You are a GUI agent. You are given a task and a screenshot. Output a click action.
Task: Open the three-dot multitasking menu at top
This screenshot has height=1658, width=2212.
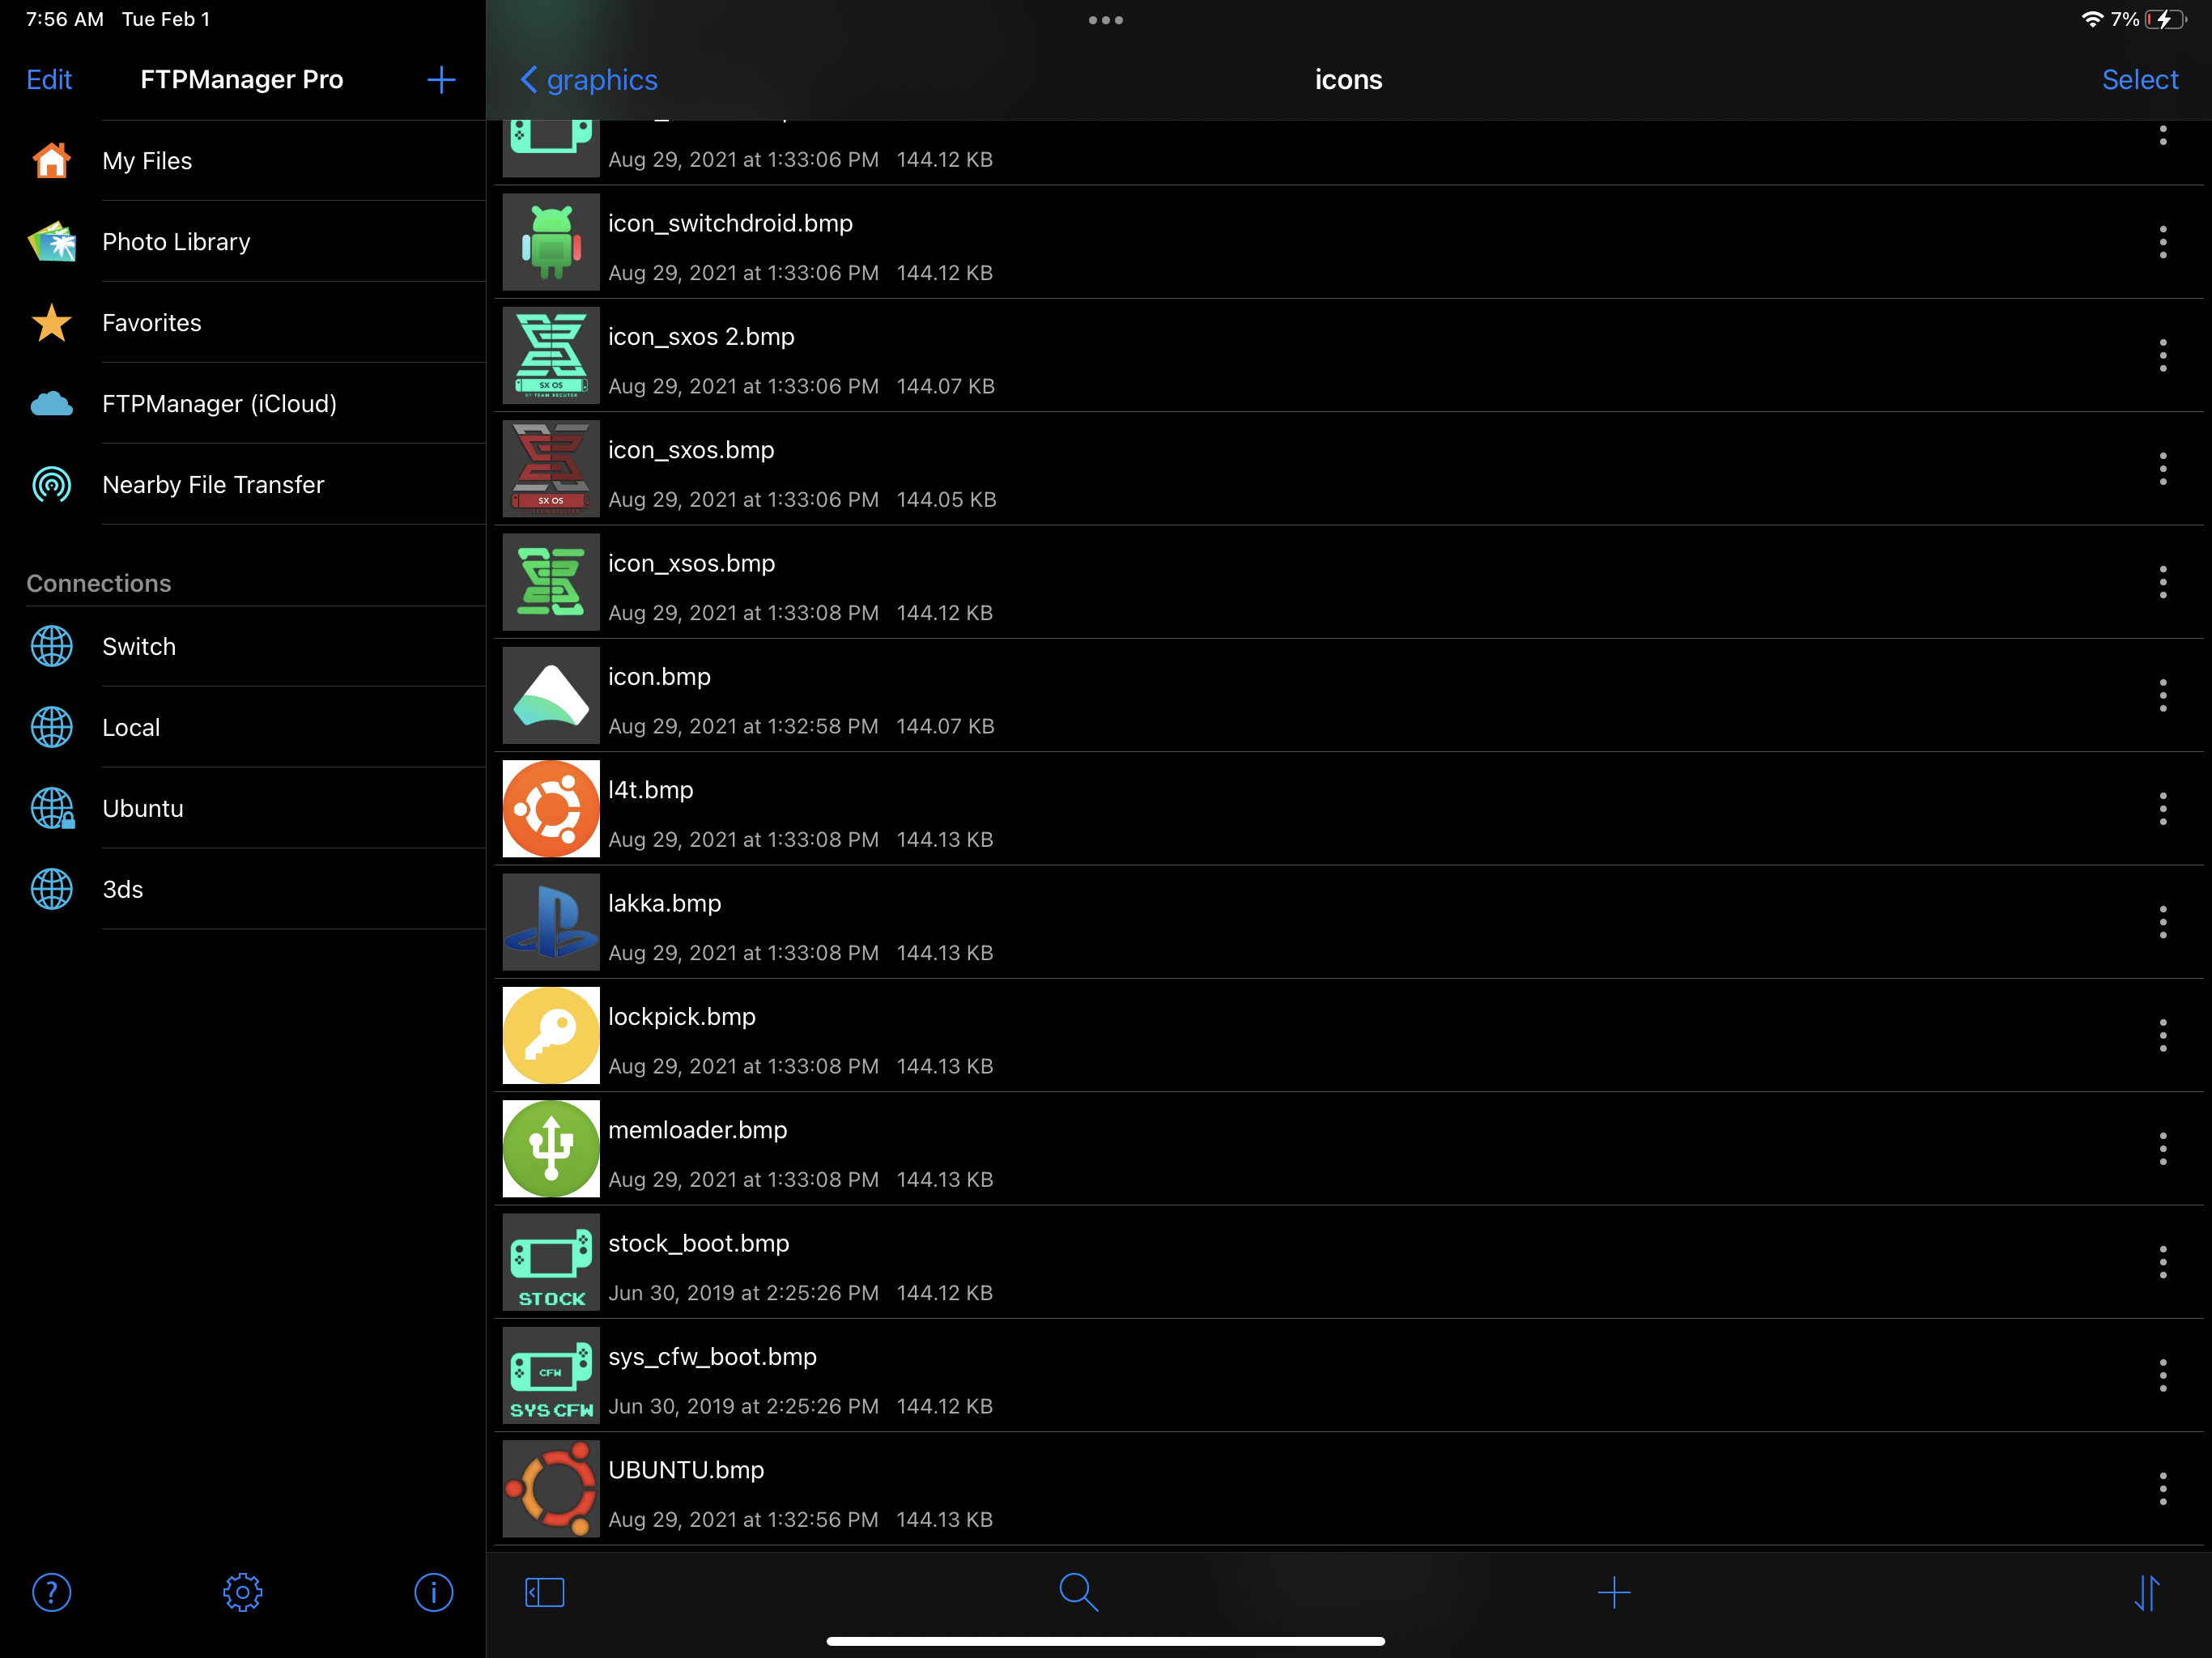pyautogui.click(x=1105, y=20)
